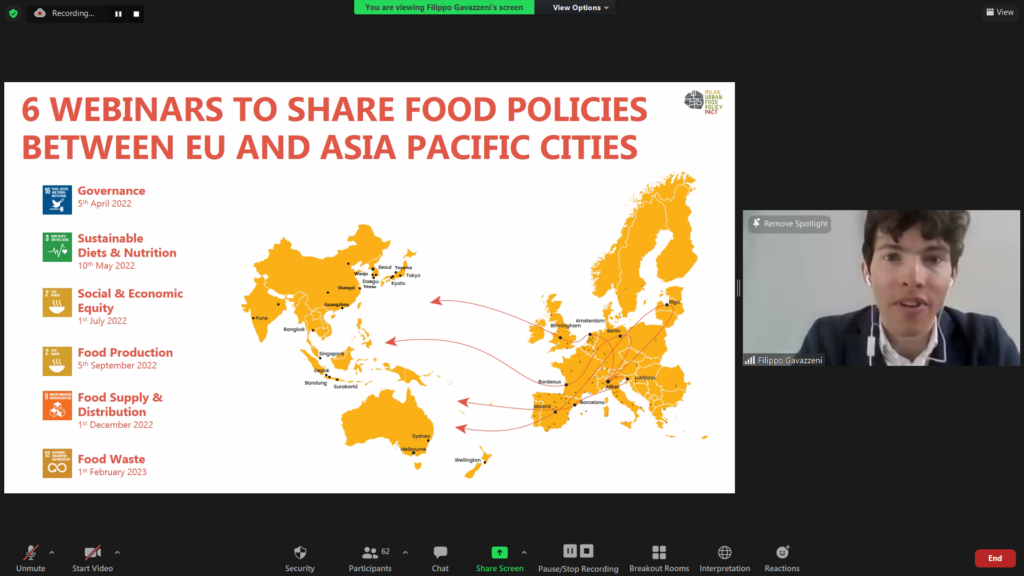Open the Interpretation globe settings
The width and height of the screenshot is (1024, 576).
725,557
